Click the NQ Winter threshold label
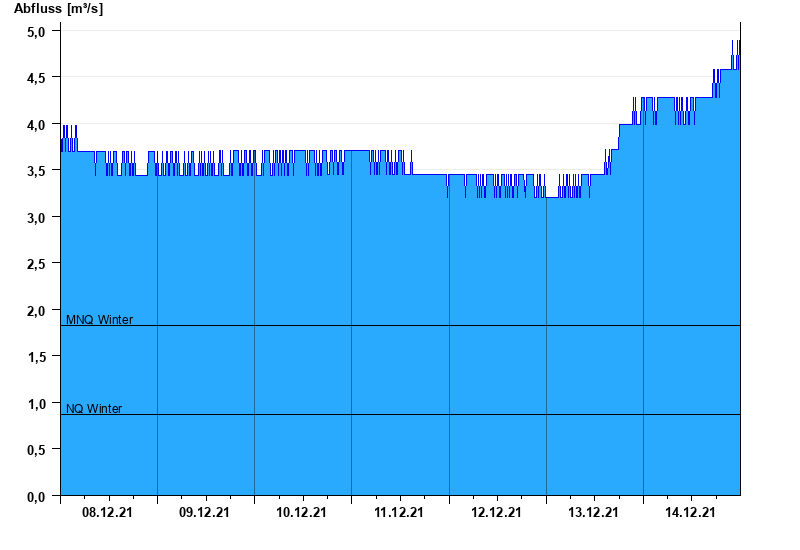The width and height of the screenshot is (800, 550). [94, 408]
